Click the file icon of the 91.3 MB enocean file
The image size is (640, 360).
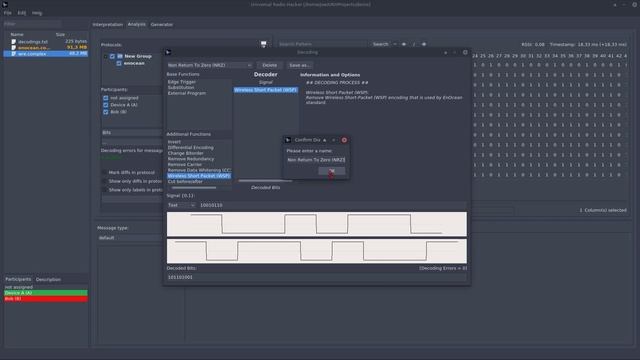click(x=13, y=48)
